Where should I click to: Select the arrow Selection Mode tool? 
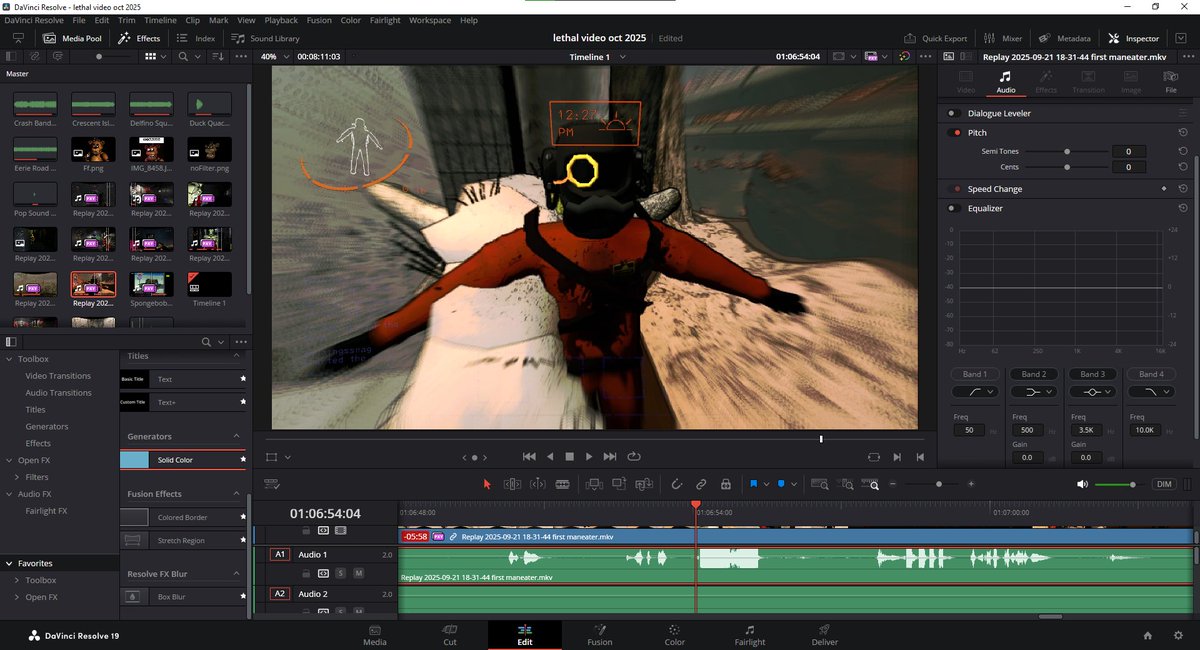[487, 484]
